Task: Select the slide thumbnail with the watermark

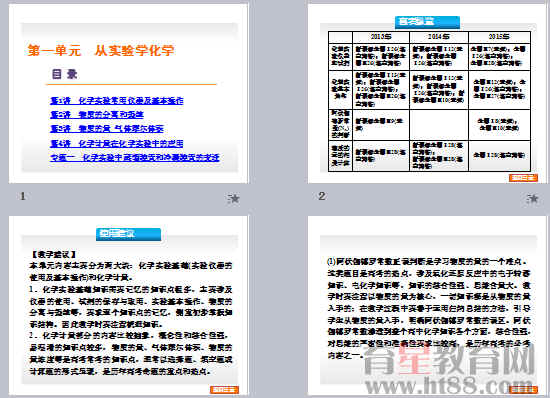Action: (x=427, y=305)
